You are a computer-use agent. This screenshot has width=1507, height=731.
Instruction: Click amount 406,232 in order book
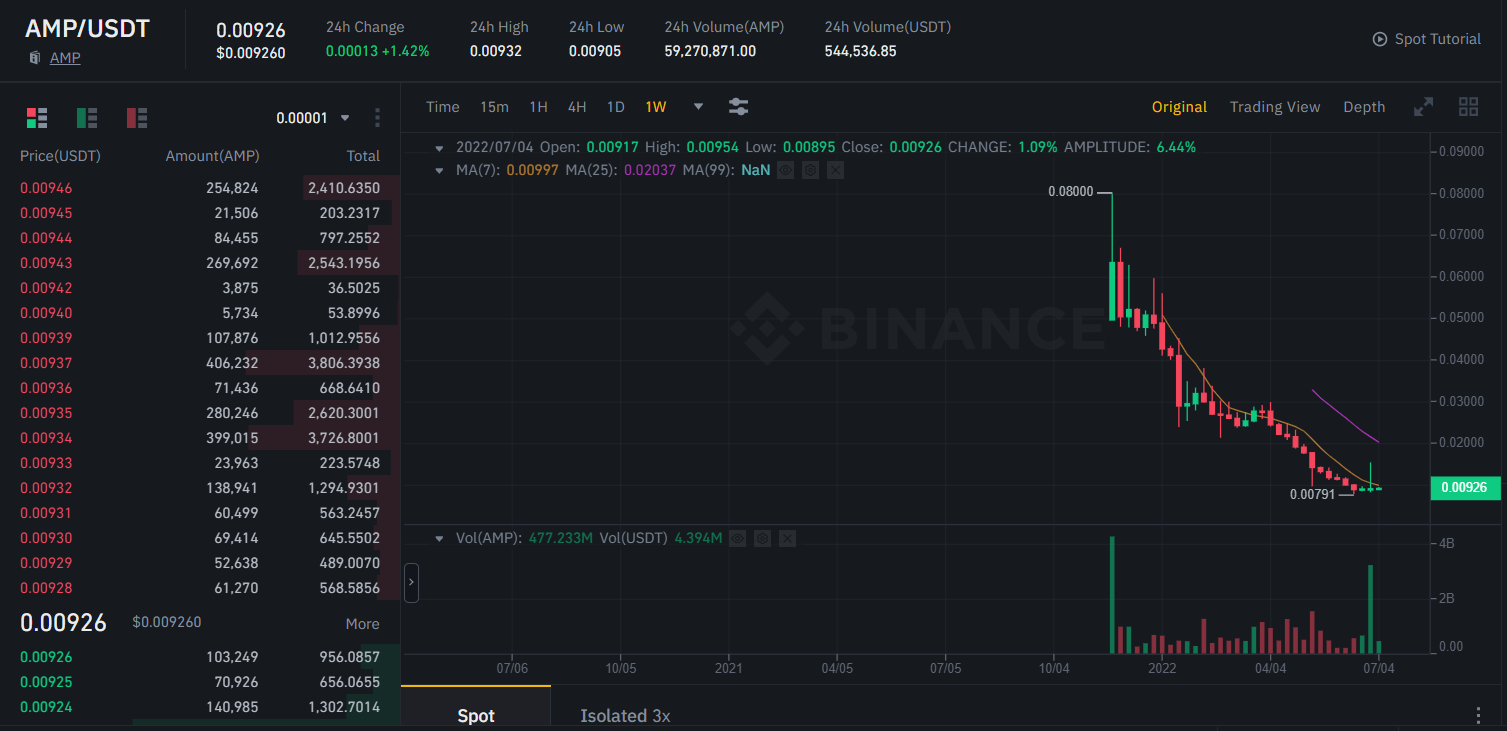coord(230,363)
